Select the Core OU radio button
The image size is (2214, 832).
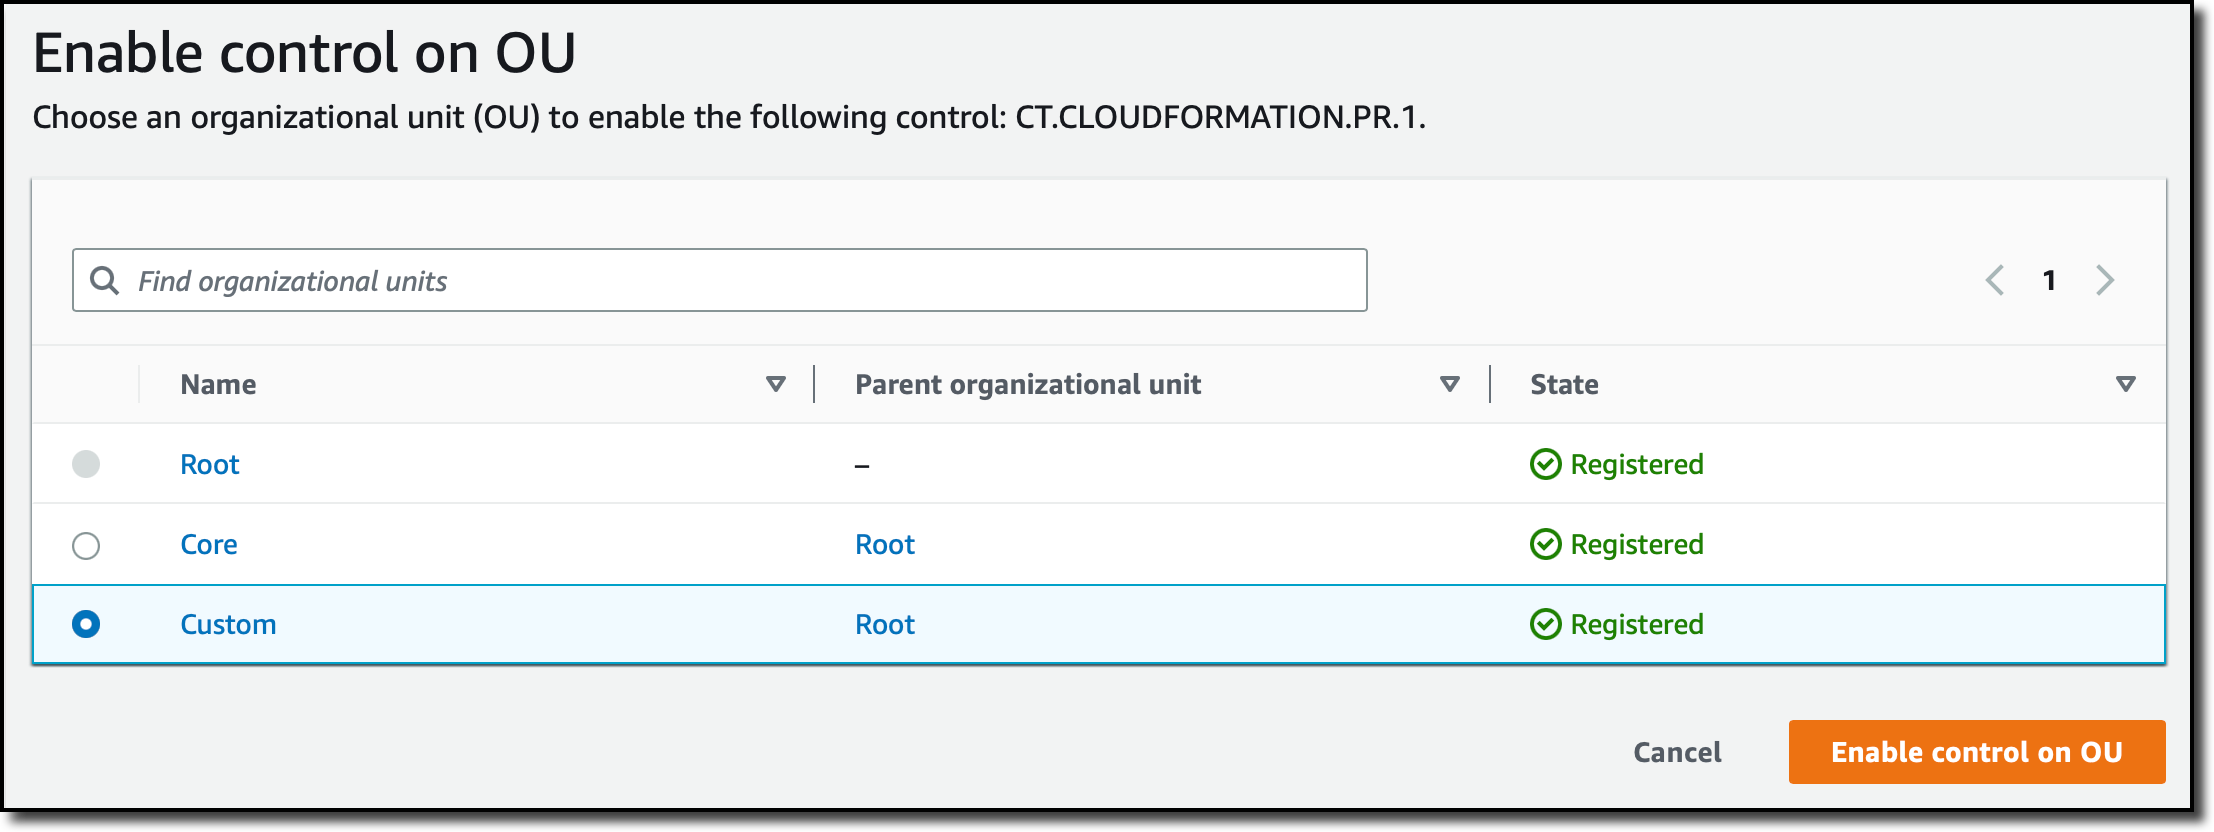point(86,545)
